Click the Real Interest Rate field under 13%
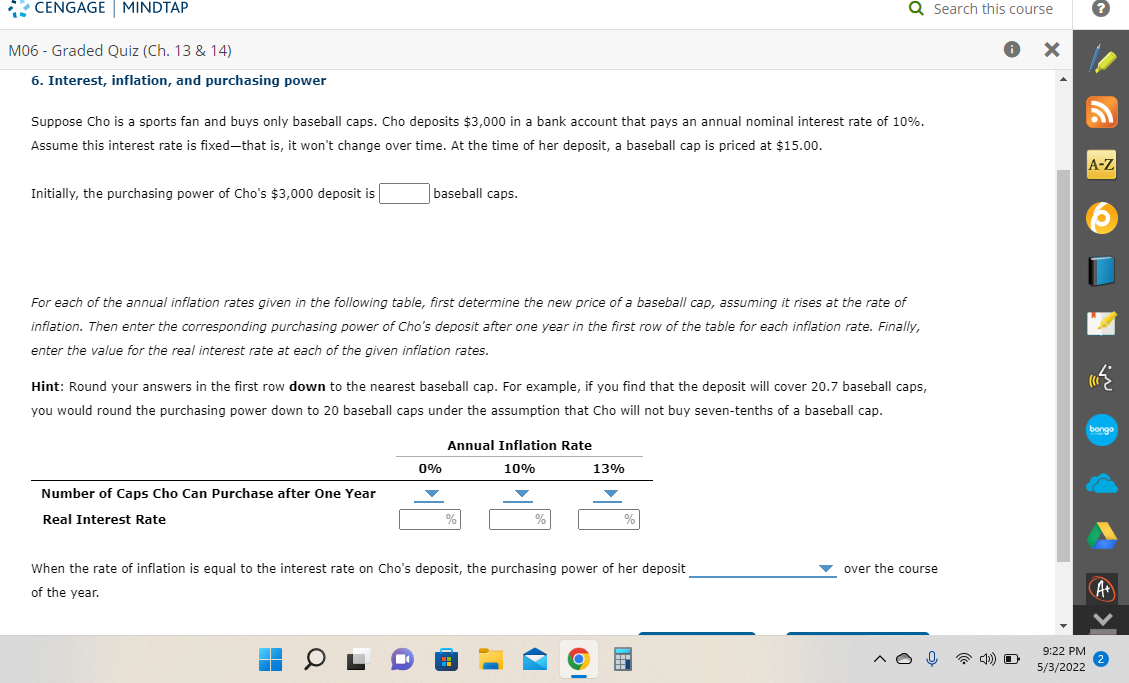1129x683 pixels. click(x=609, y=518)
